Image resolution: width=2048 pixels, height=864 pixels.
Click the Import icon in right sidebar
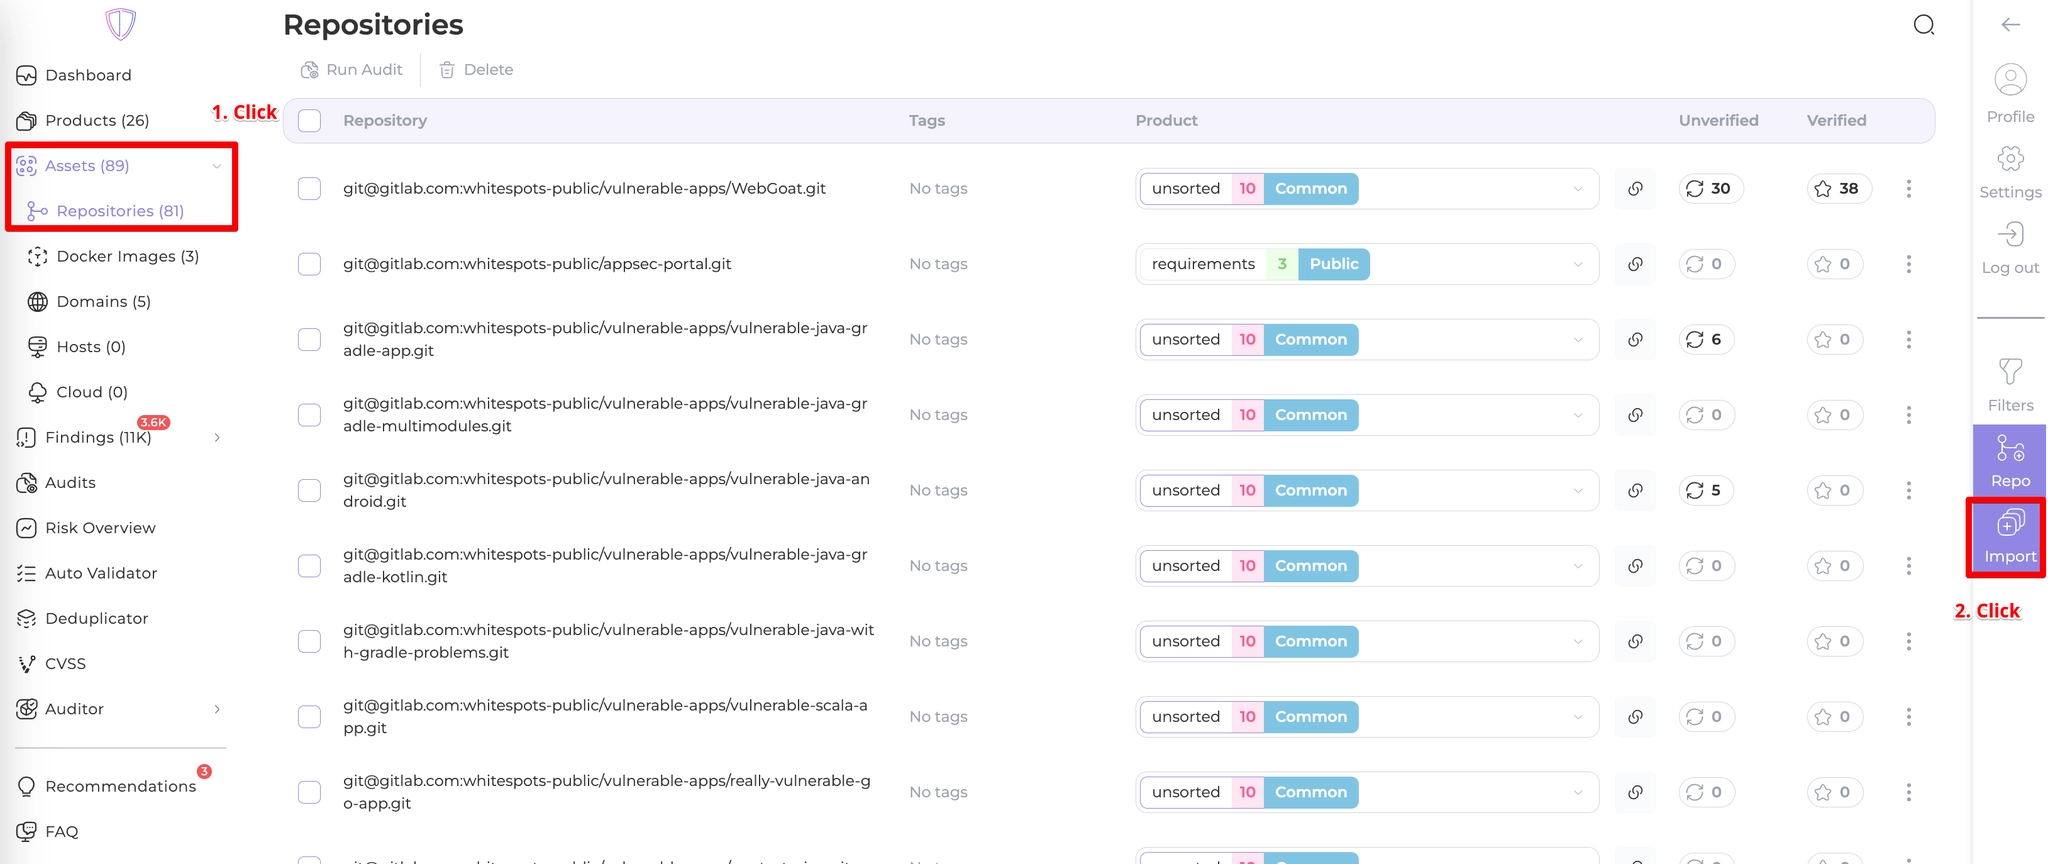[x=2010, y=524]
